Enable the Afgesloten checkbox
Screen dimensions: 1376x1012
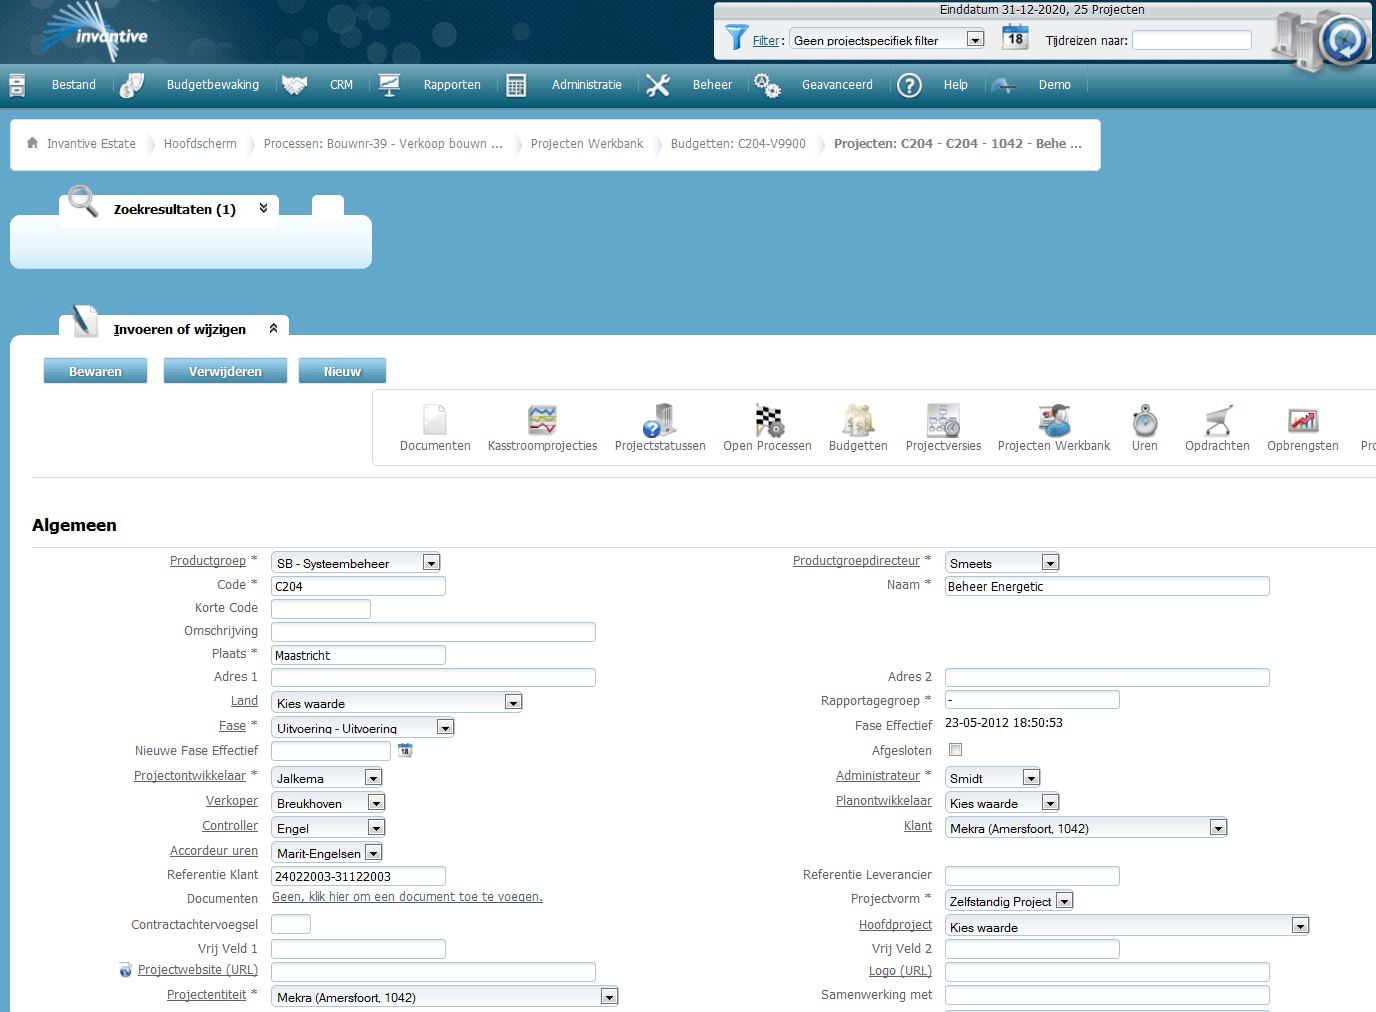955,749
